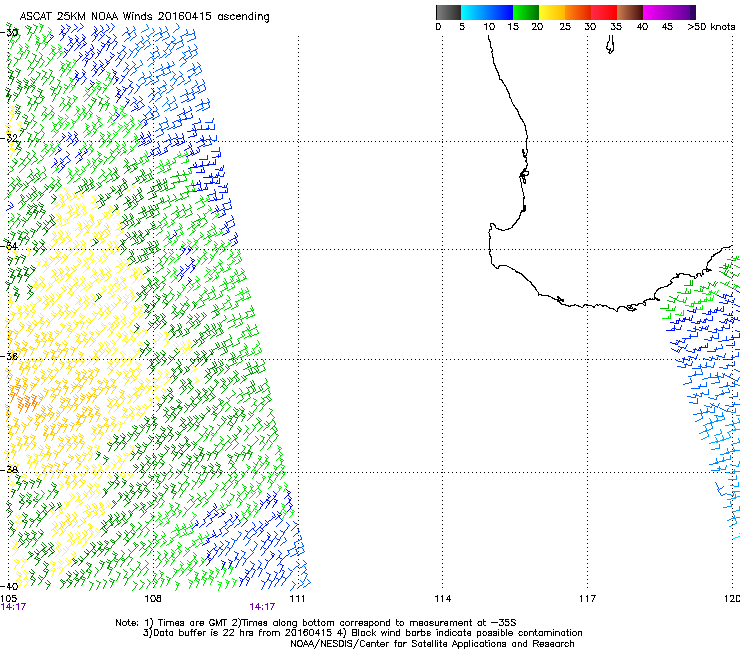Click the orange 25-30 knots legend swatch
Screen dimensions: 740x650
pyautogui.click(x=578, y=12)
